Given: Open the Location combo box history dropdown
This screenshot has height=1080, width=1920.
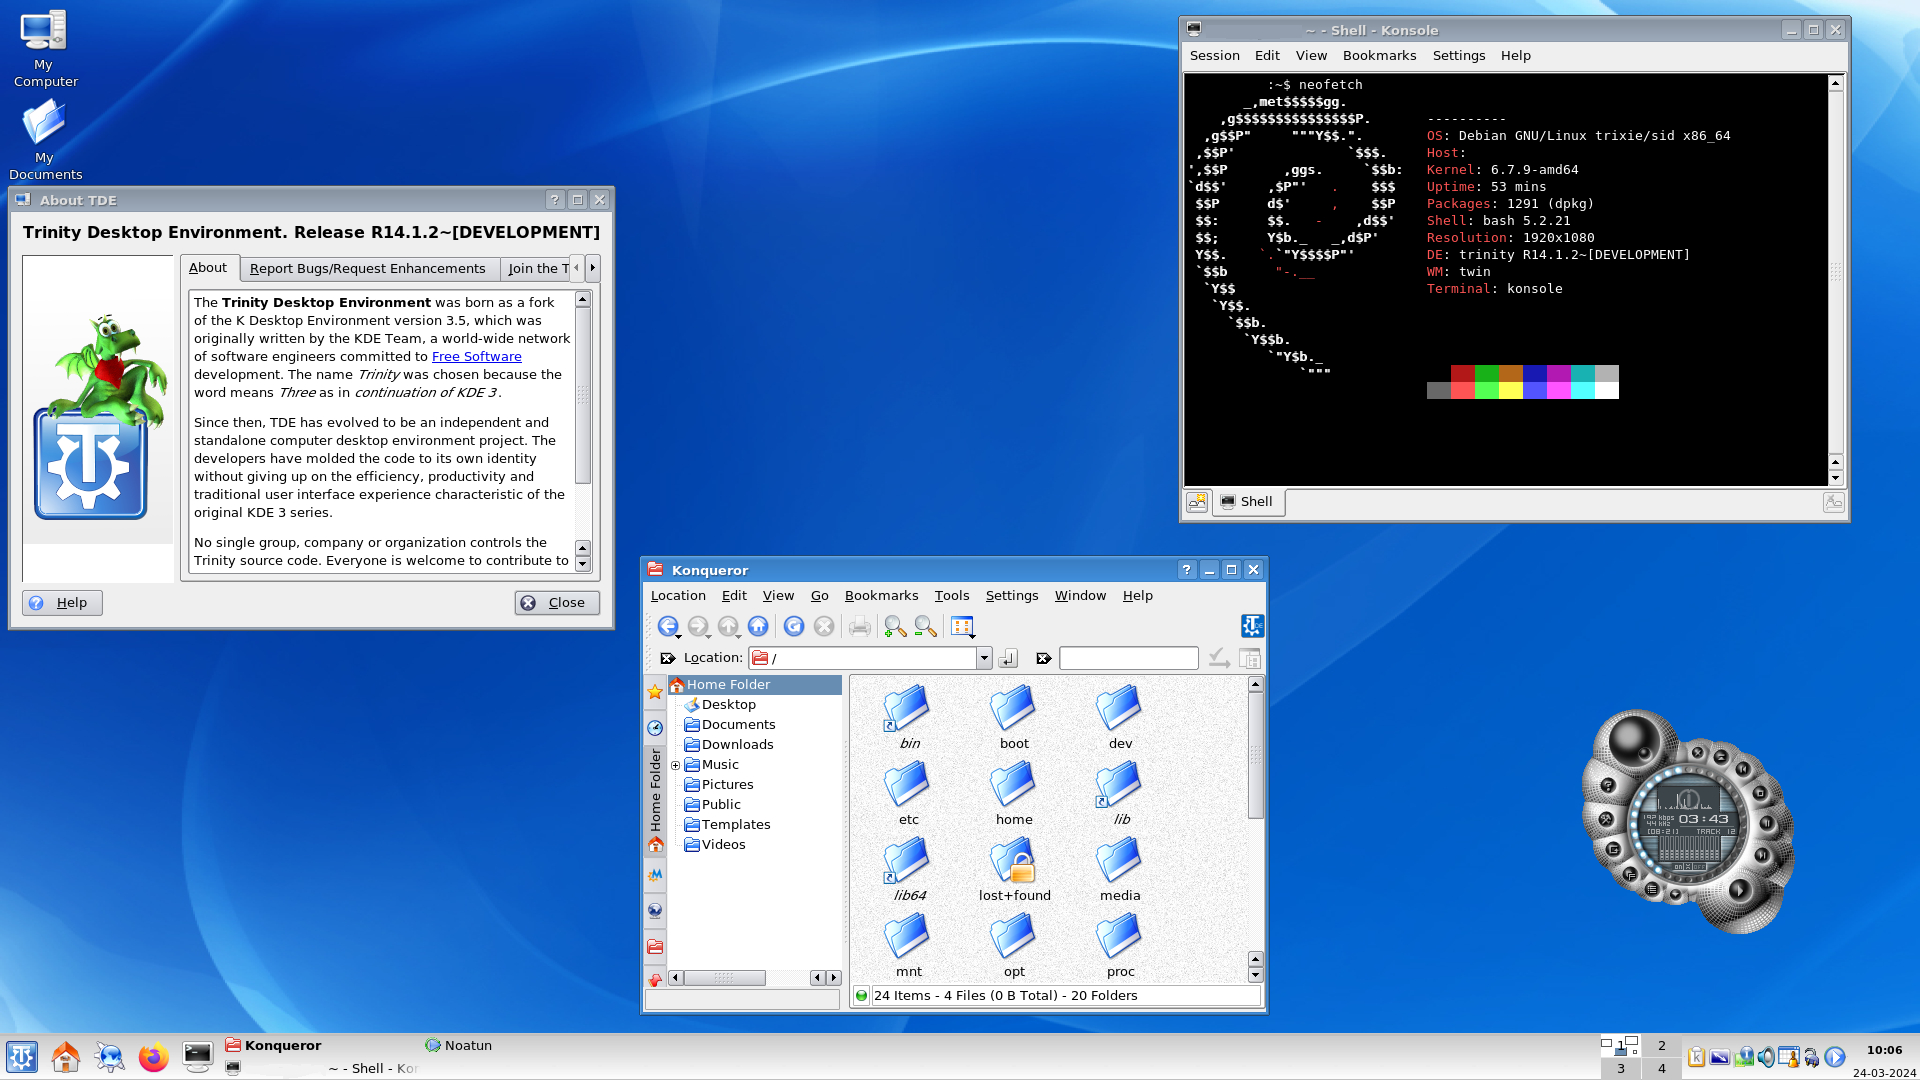Looking at the screenshot, I should 984,658.
